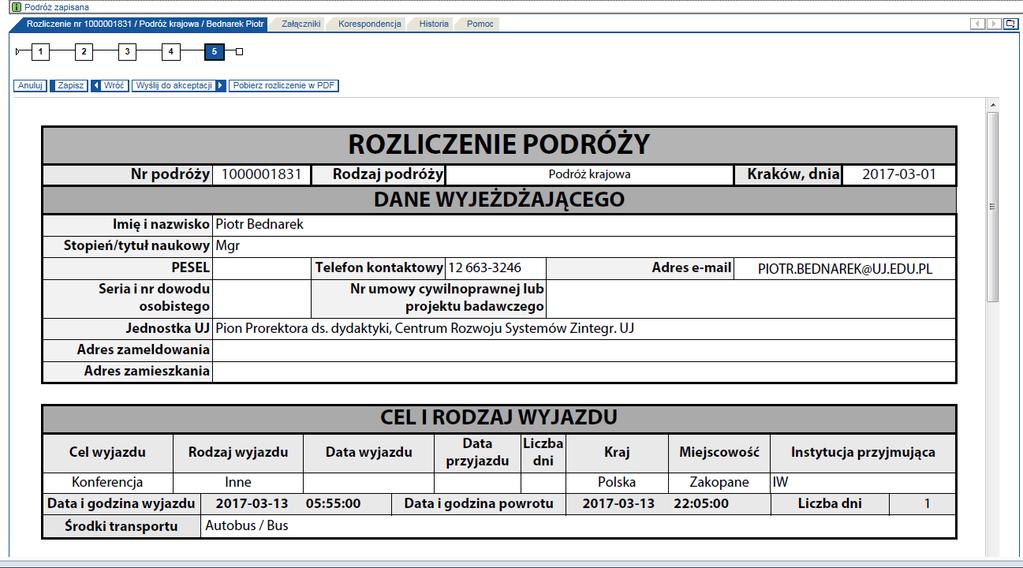Click the ROZLICZENIE PODRÓŻY heading
Image resolution: width=1023 pixels, height=568 pixels.
[499, 144]
